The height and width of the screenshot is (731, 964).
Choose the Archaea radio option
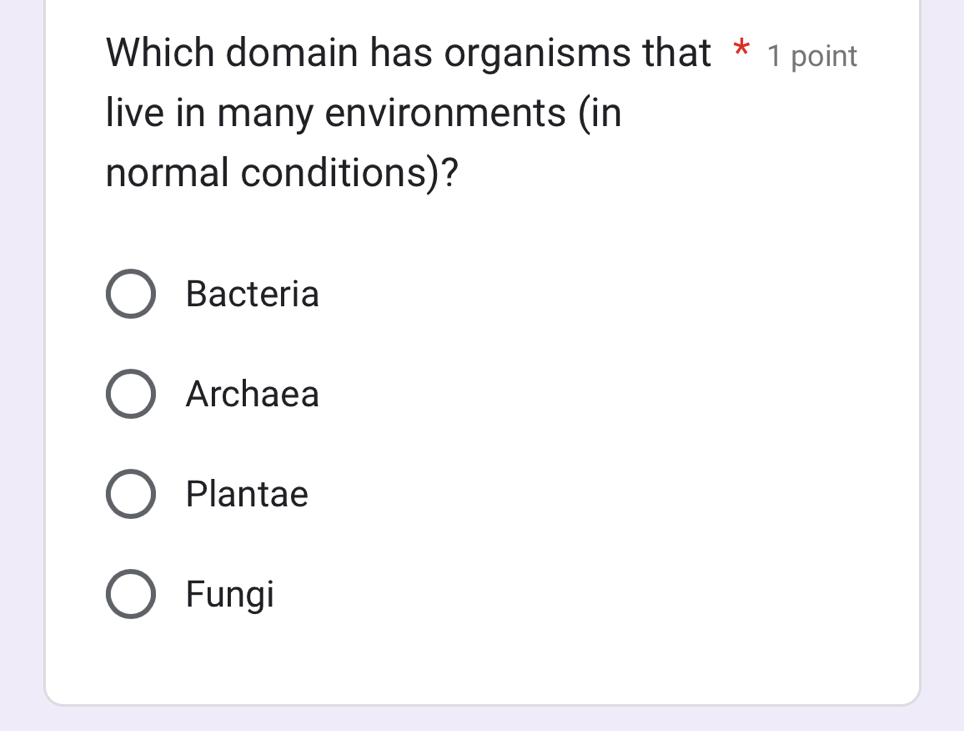pyautogui.click(x=130, y=394)
